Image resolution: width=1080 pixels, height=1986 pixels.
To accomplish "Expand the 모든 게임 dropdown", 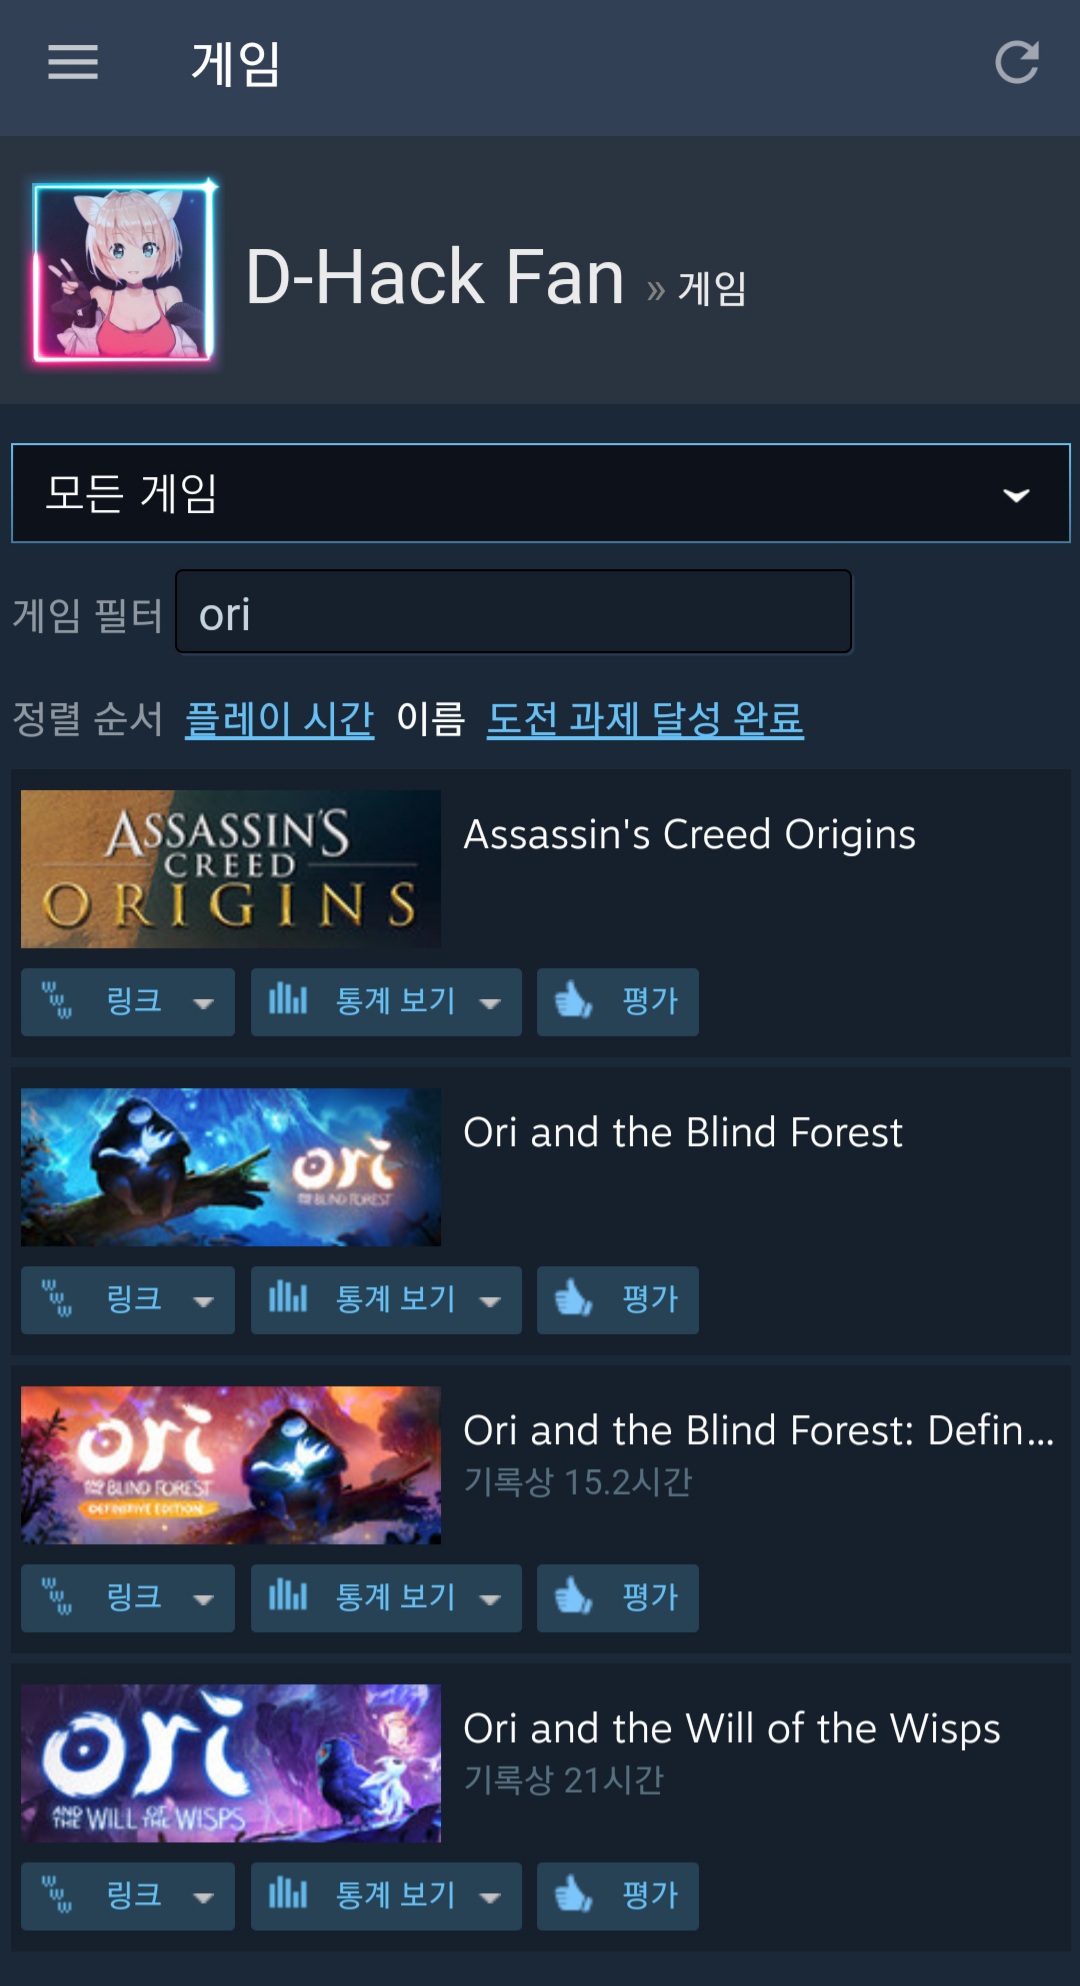I will click(541, 493).
